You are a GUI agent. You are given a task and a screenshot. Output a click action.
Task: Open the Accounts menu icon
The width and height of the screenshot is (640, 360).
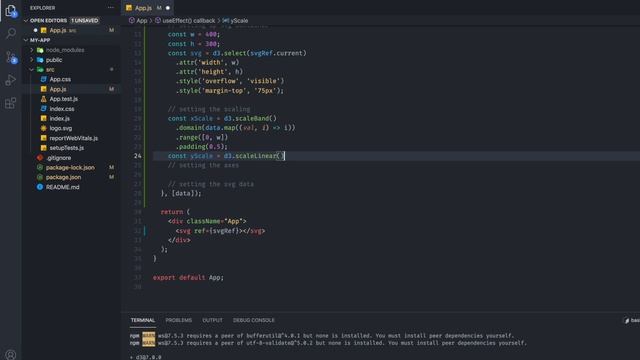(11, 355)
